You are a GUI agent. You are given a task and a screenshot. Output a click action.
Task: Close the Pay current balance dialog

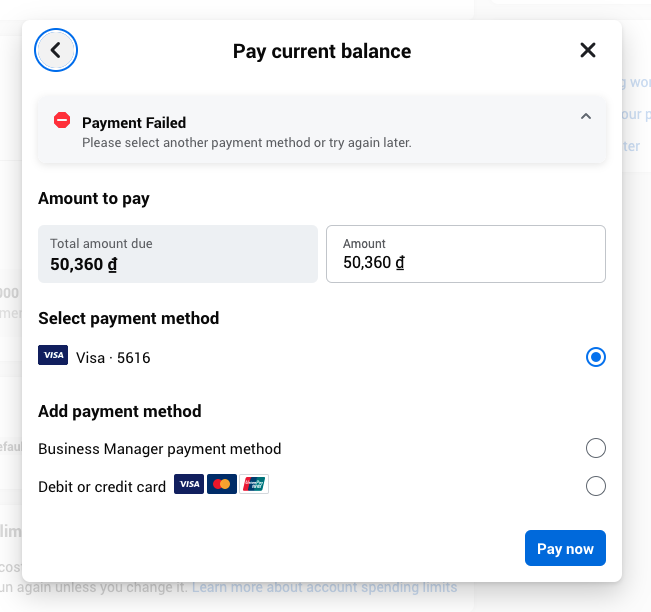pos(588,50)
